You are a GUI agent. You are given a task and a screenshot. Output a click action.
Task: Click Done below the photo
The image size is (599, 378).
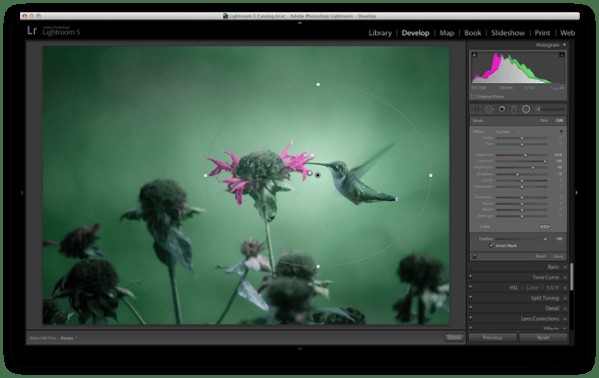[x=454, y=337]
